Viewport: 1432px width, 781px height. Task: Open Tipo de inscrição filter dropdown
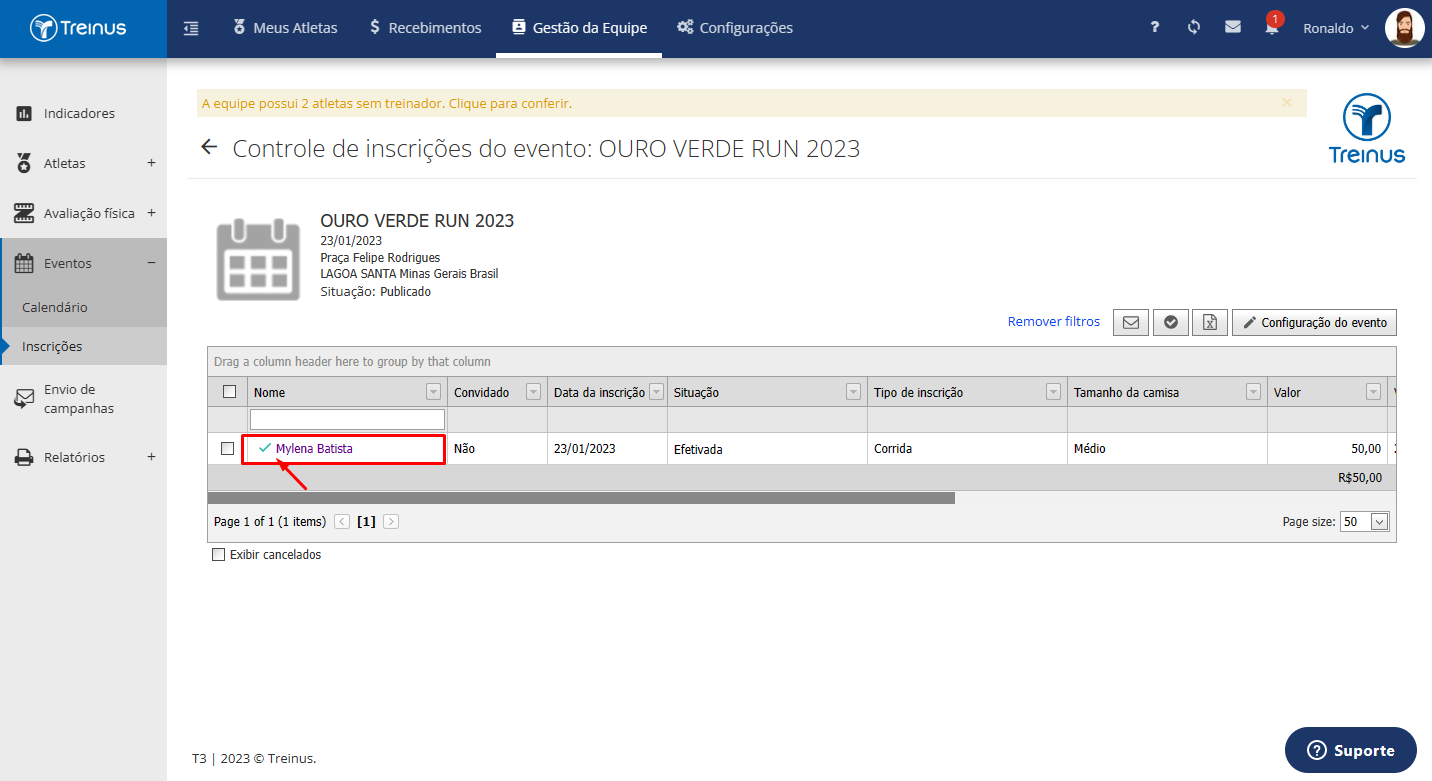pyautogui.click(x=1053, y=392)
